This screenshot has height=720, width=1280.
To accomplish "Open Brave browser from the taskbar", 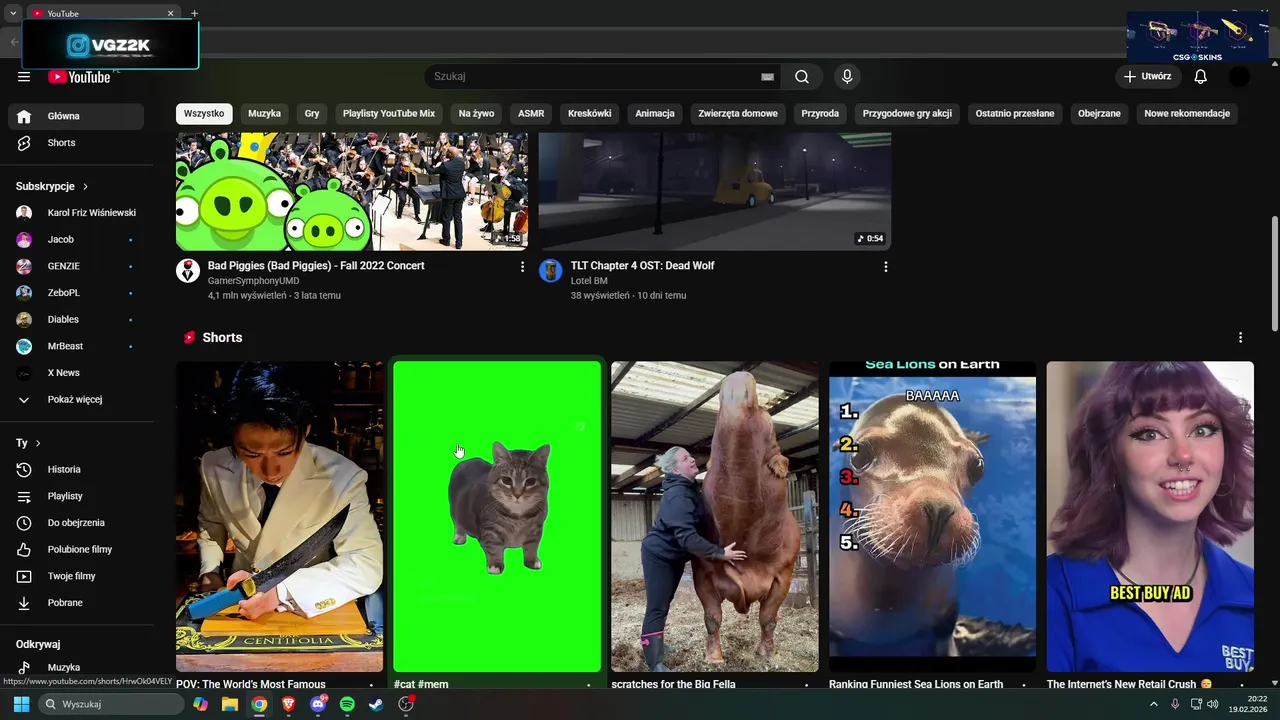I will [289, 704].
